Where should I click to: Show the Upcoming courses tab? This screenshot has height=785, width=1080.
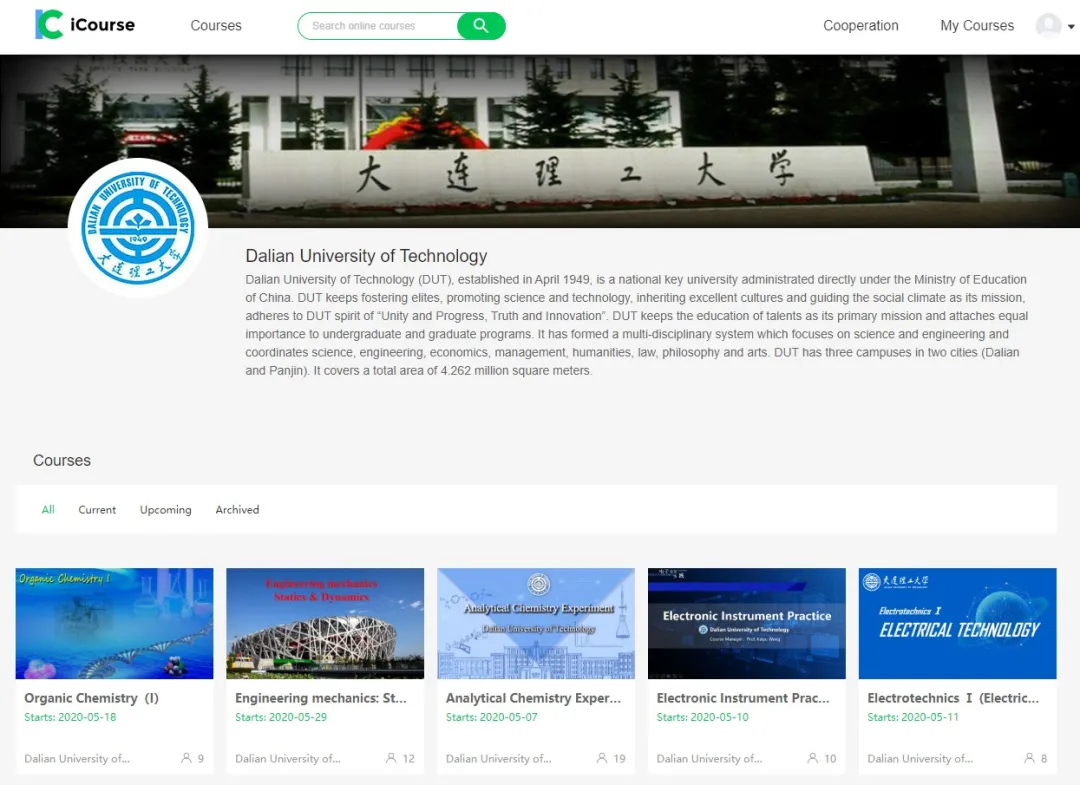[x=165, y=510]
